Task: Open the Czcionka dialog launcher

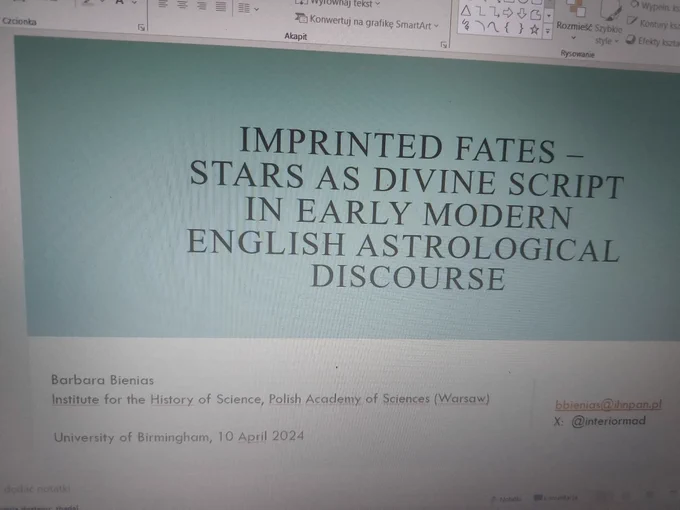Action: [x=141, y=27]
